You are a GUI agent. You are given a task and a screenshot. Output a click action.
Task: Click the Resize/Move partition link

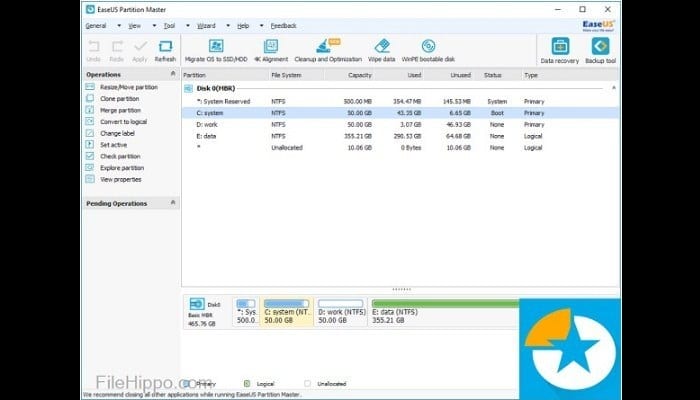[129, 87]
